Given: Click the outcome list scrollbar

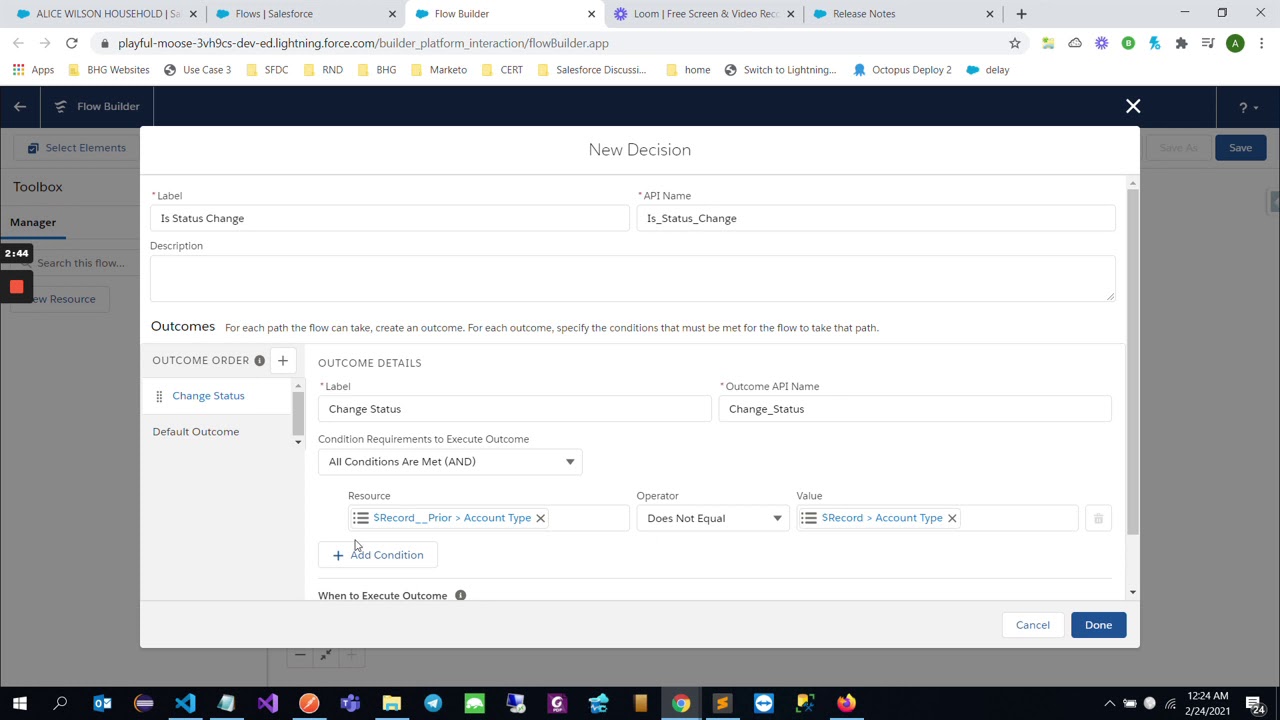Looking at the screenshot, I should point(297,413).
